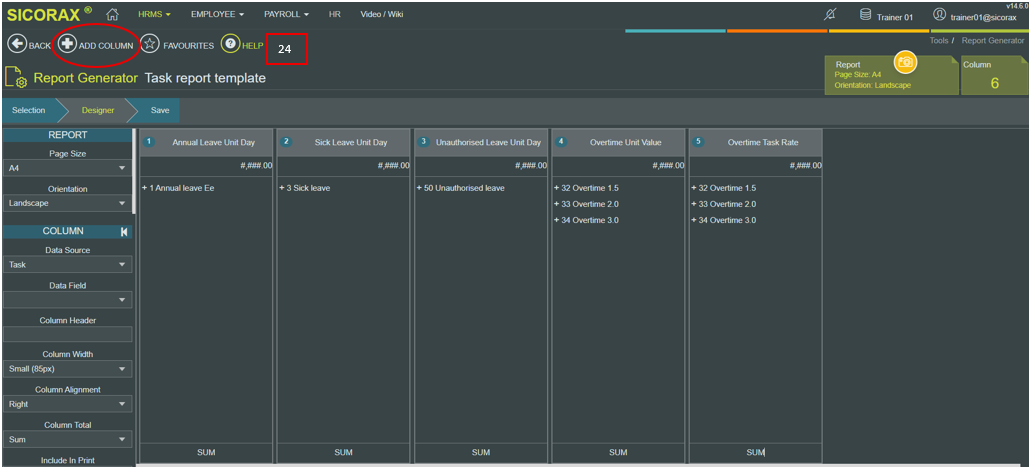Image resolution: width=1032 pixels, height=470 pixels.
Task: Go to the Save step tab
Action: pyautogui.click(x=160, y=110)
